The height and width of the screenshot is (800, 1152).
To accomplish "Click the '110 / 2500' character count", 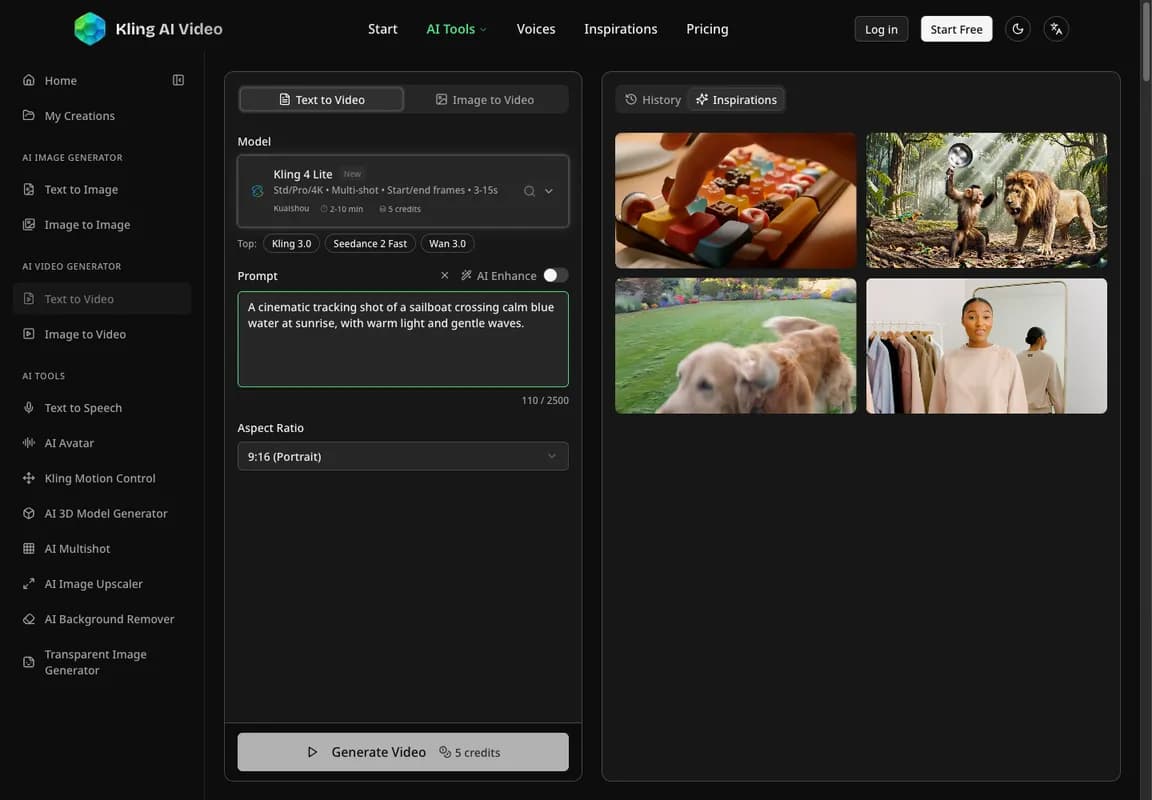I will coord(545,400).
